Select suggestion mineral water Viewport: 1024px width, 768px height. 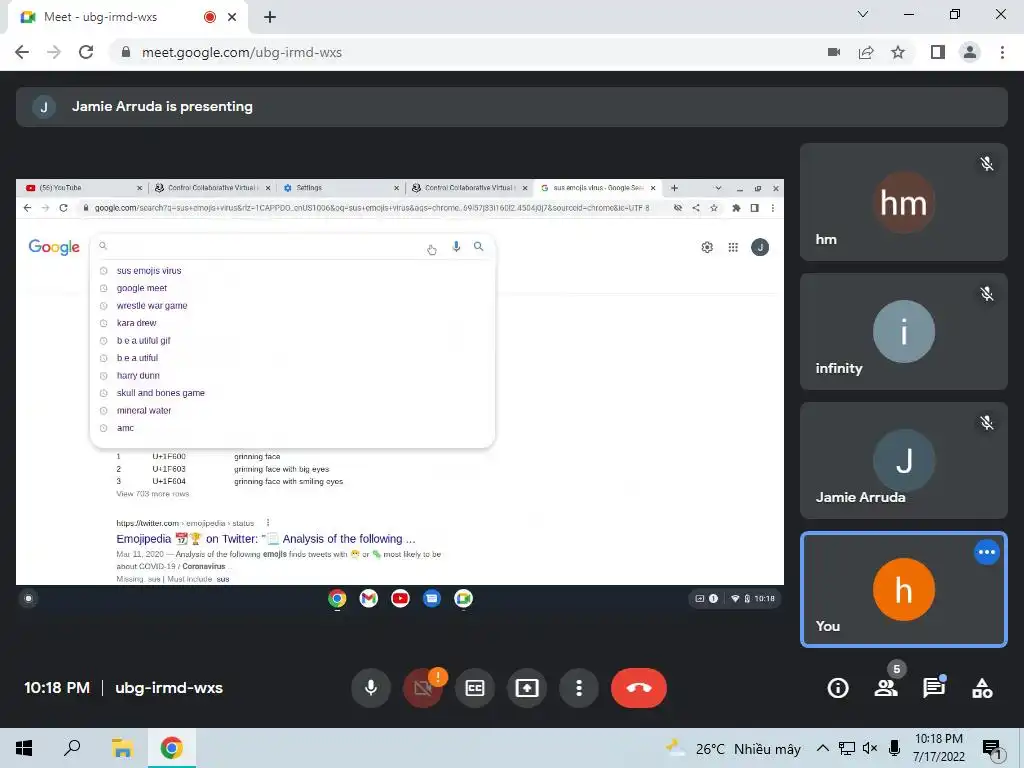click(x=292, y=411)
